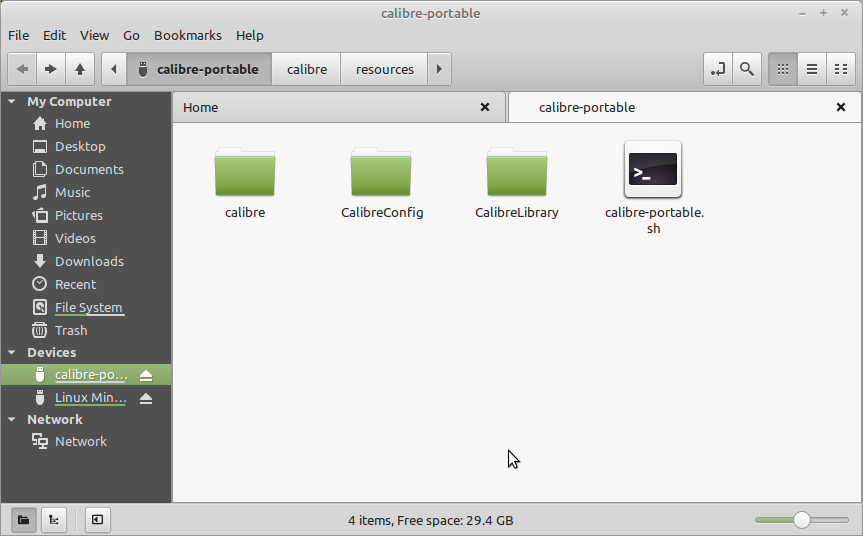
Task: Open the View menu
Action: [94, 35]
